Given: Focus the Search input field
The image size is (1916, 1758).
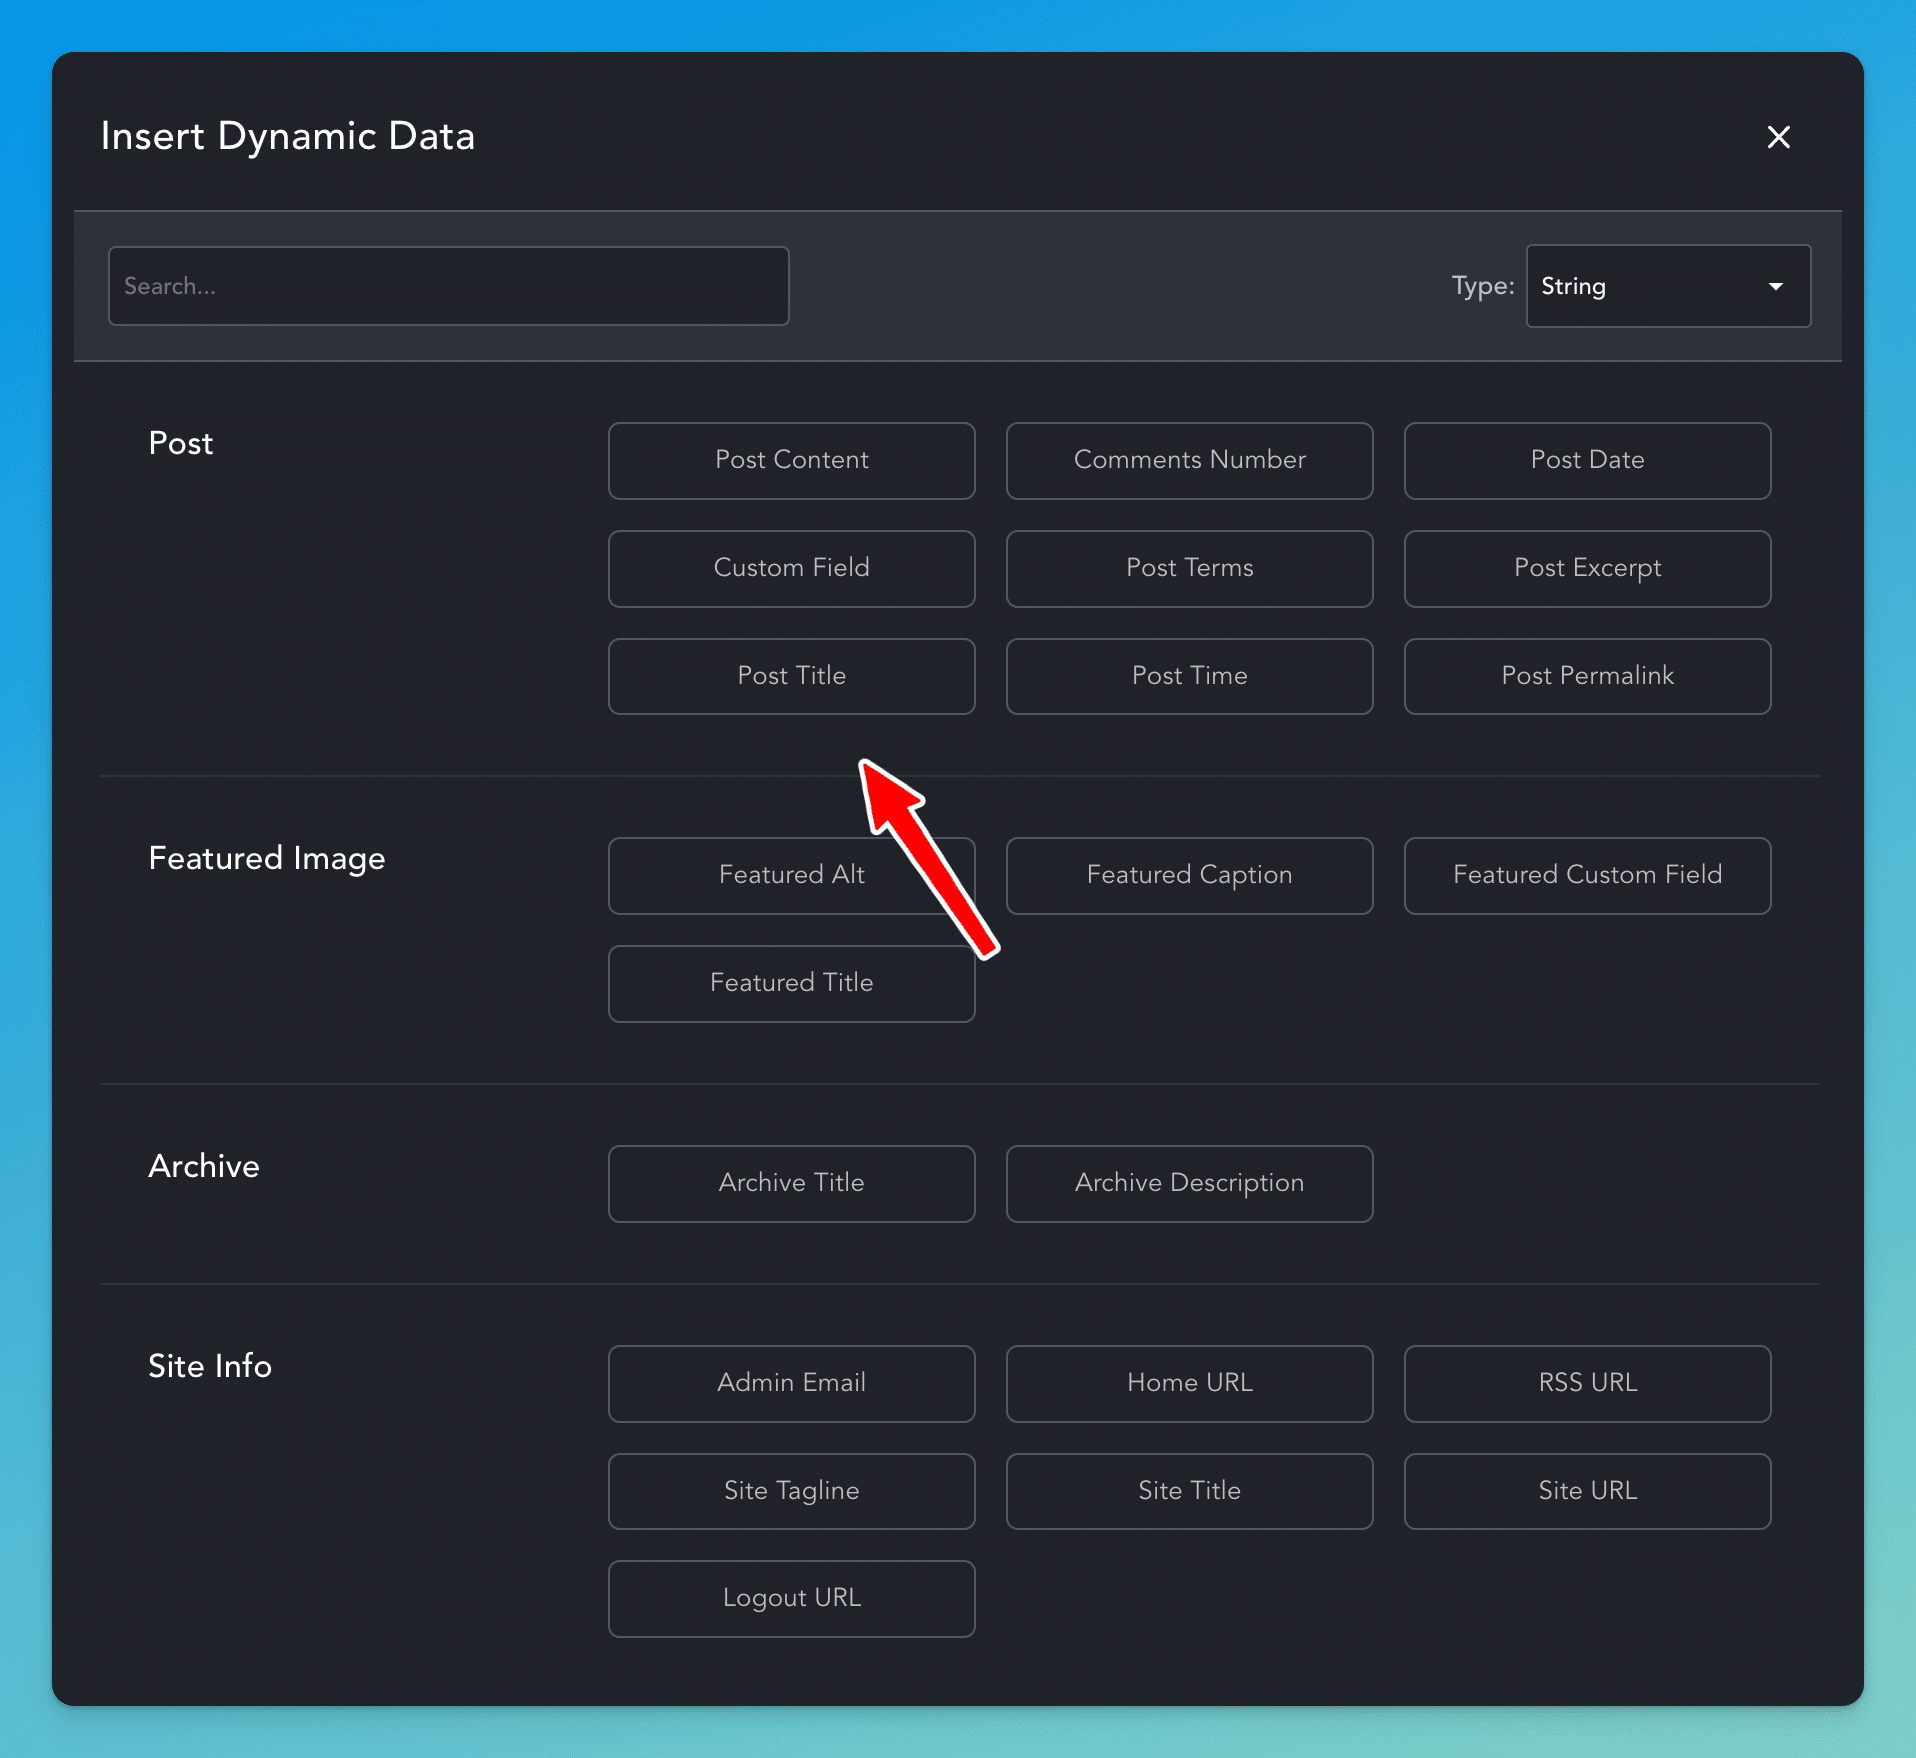Looking at the screenshot, I should pos(448,286).
